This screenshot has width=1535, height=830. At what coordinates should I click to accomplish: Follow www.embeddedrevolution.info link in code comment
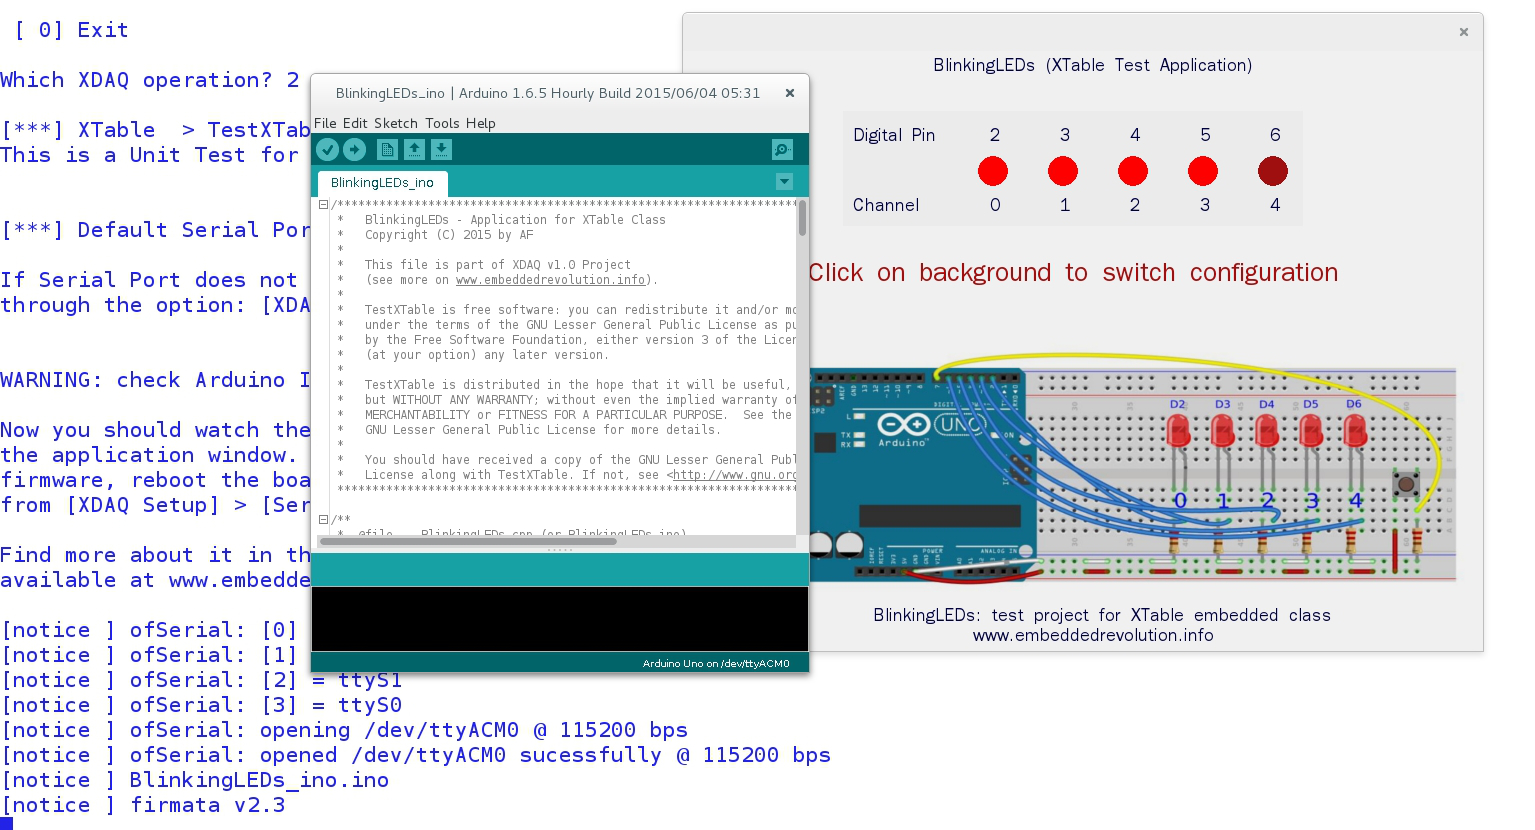[550, 280]
